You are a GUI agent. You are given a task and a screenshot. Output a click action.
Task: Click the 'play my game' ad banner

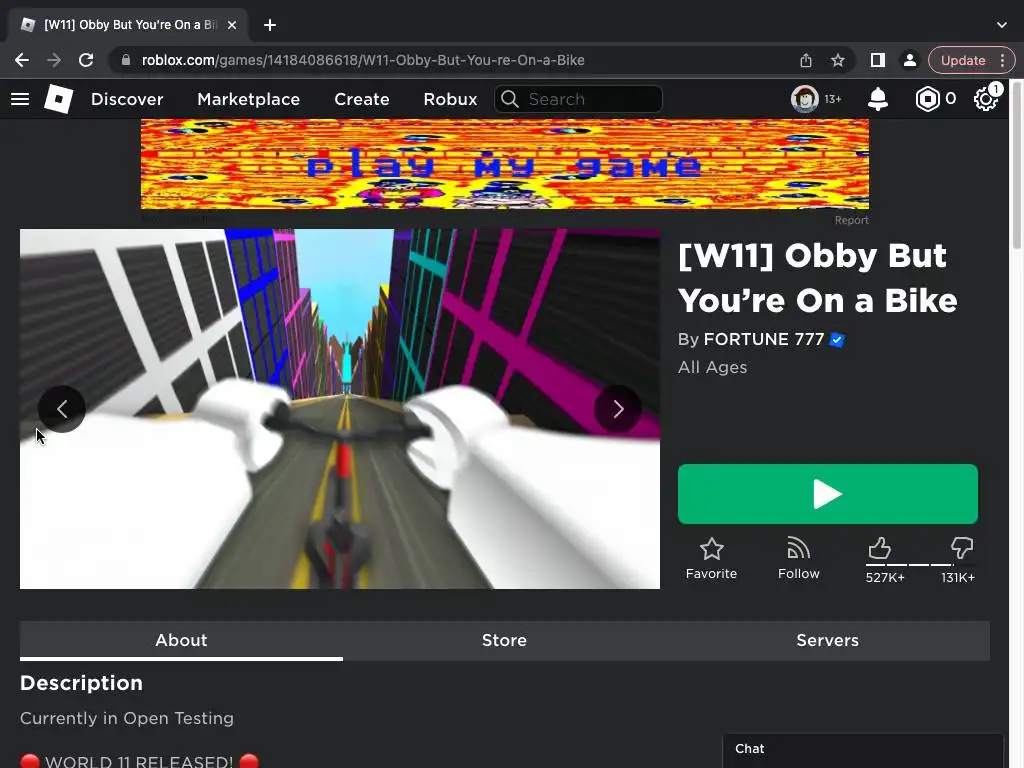[505, 164]
